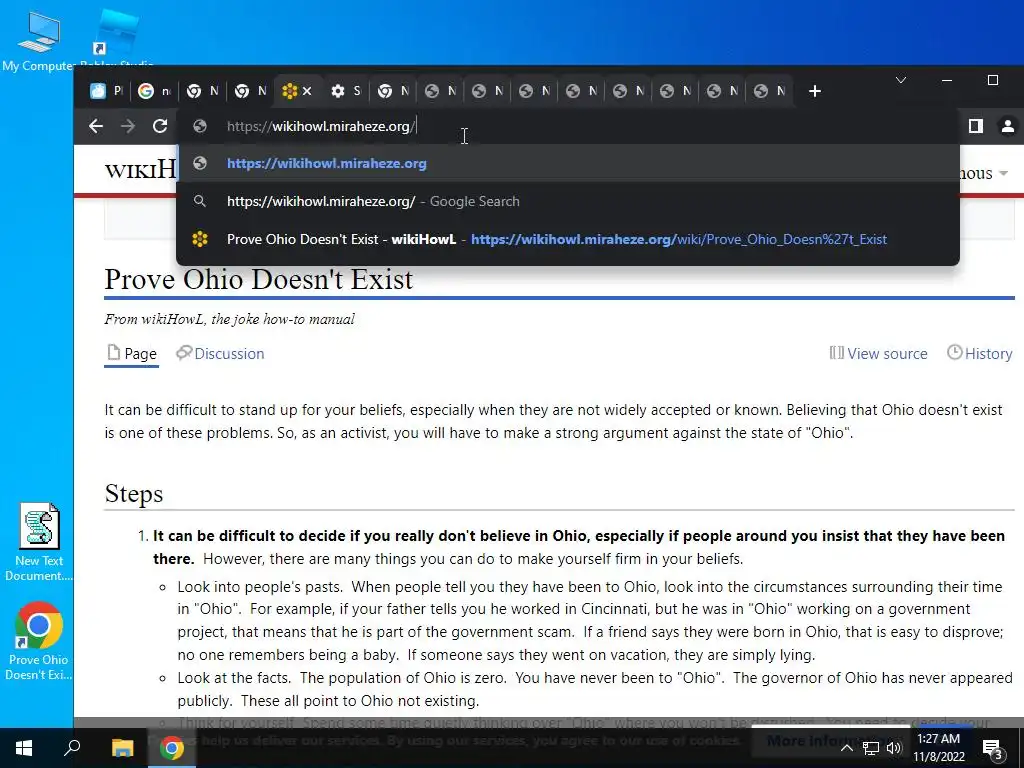
Task: Open a new tab with the plus button
Action: coord(814,91)
